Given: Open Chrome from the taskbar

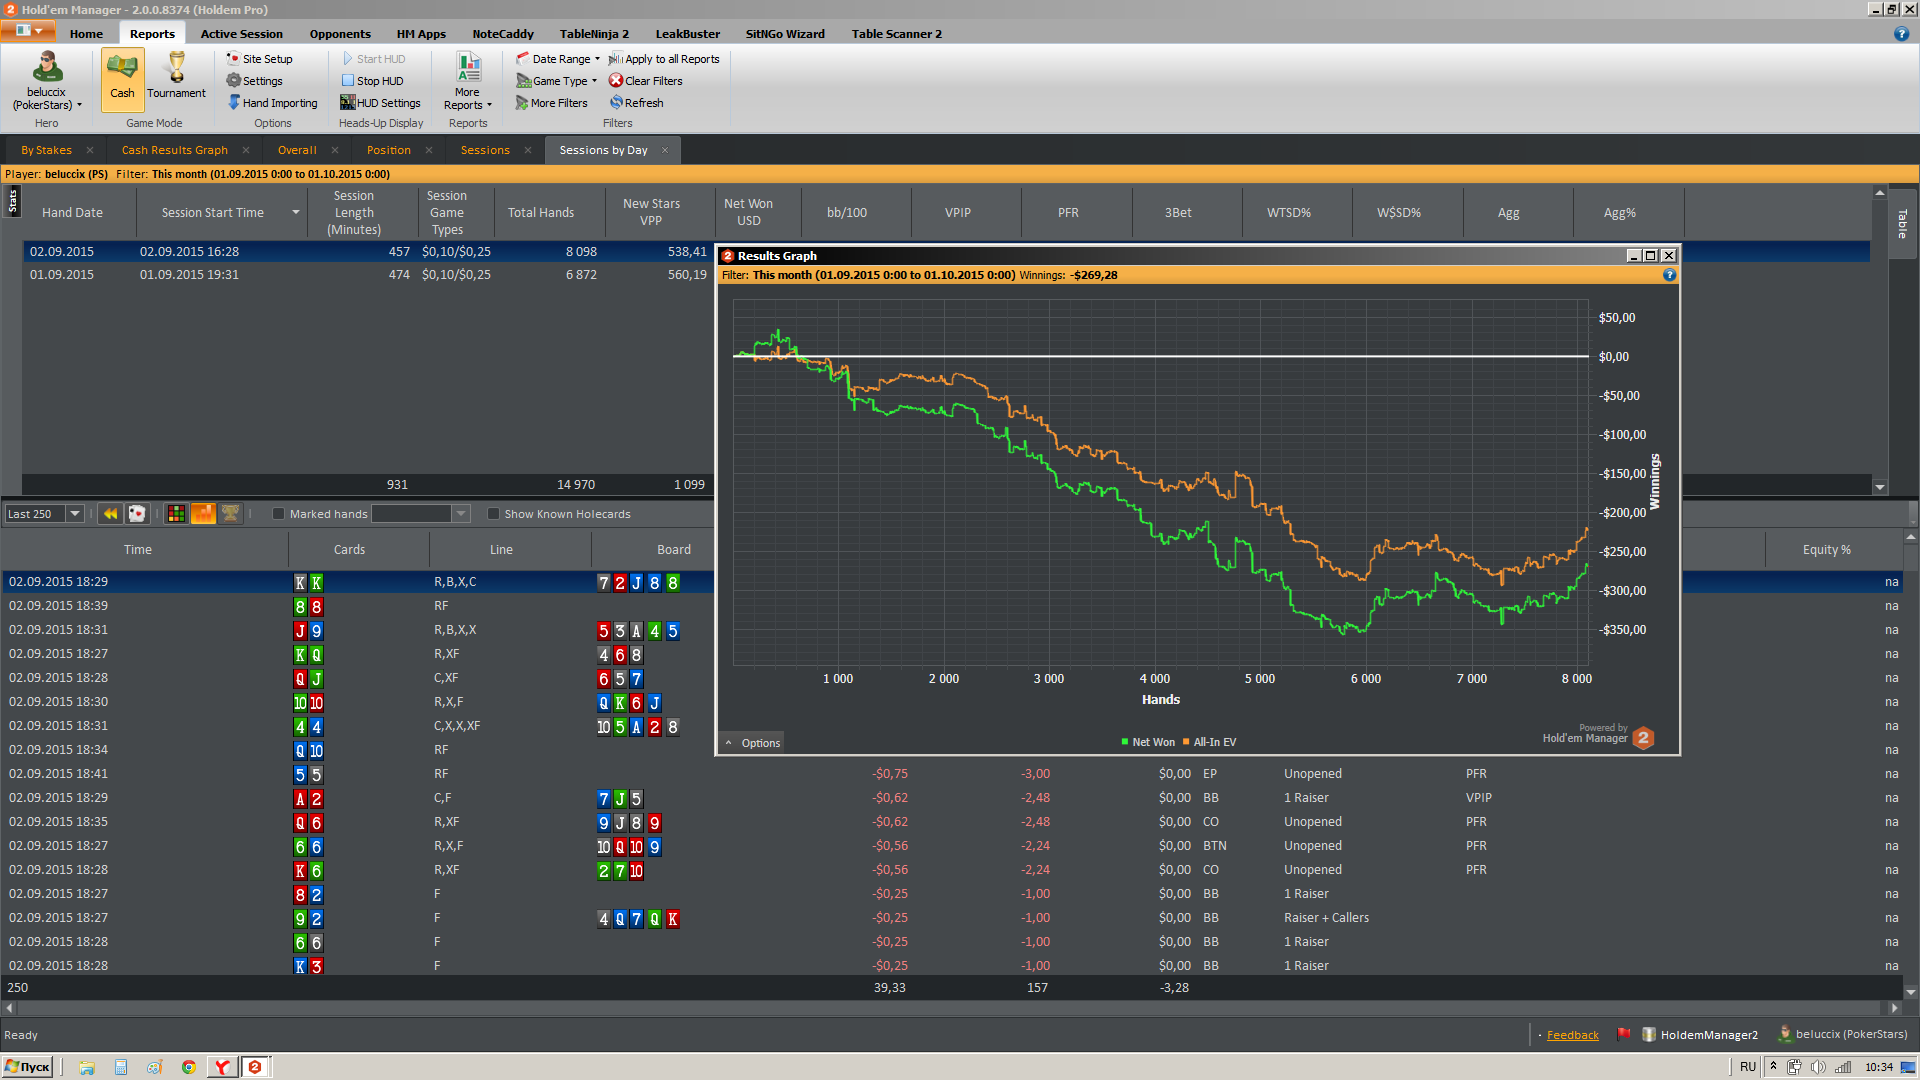Looking at the screenshot, I should 188,1067.
